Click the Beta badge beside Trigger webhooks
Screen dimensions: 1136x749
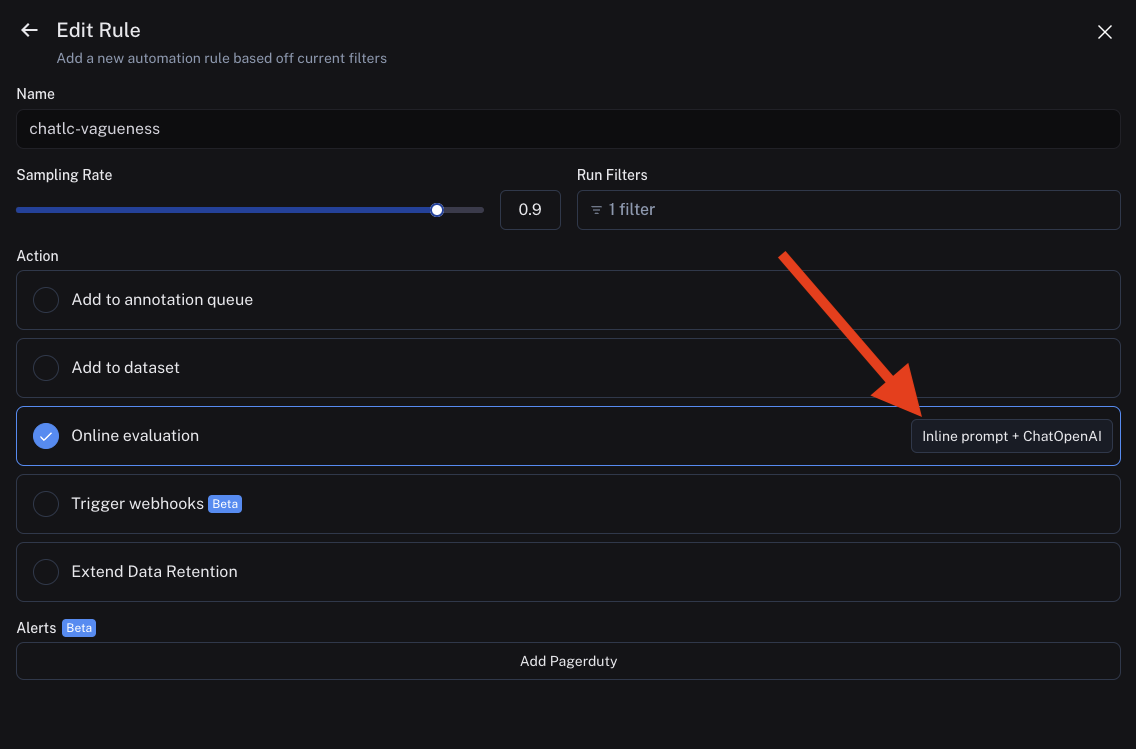(x=225, y=504)
